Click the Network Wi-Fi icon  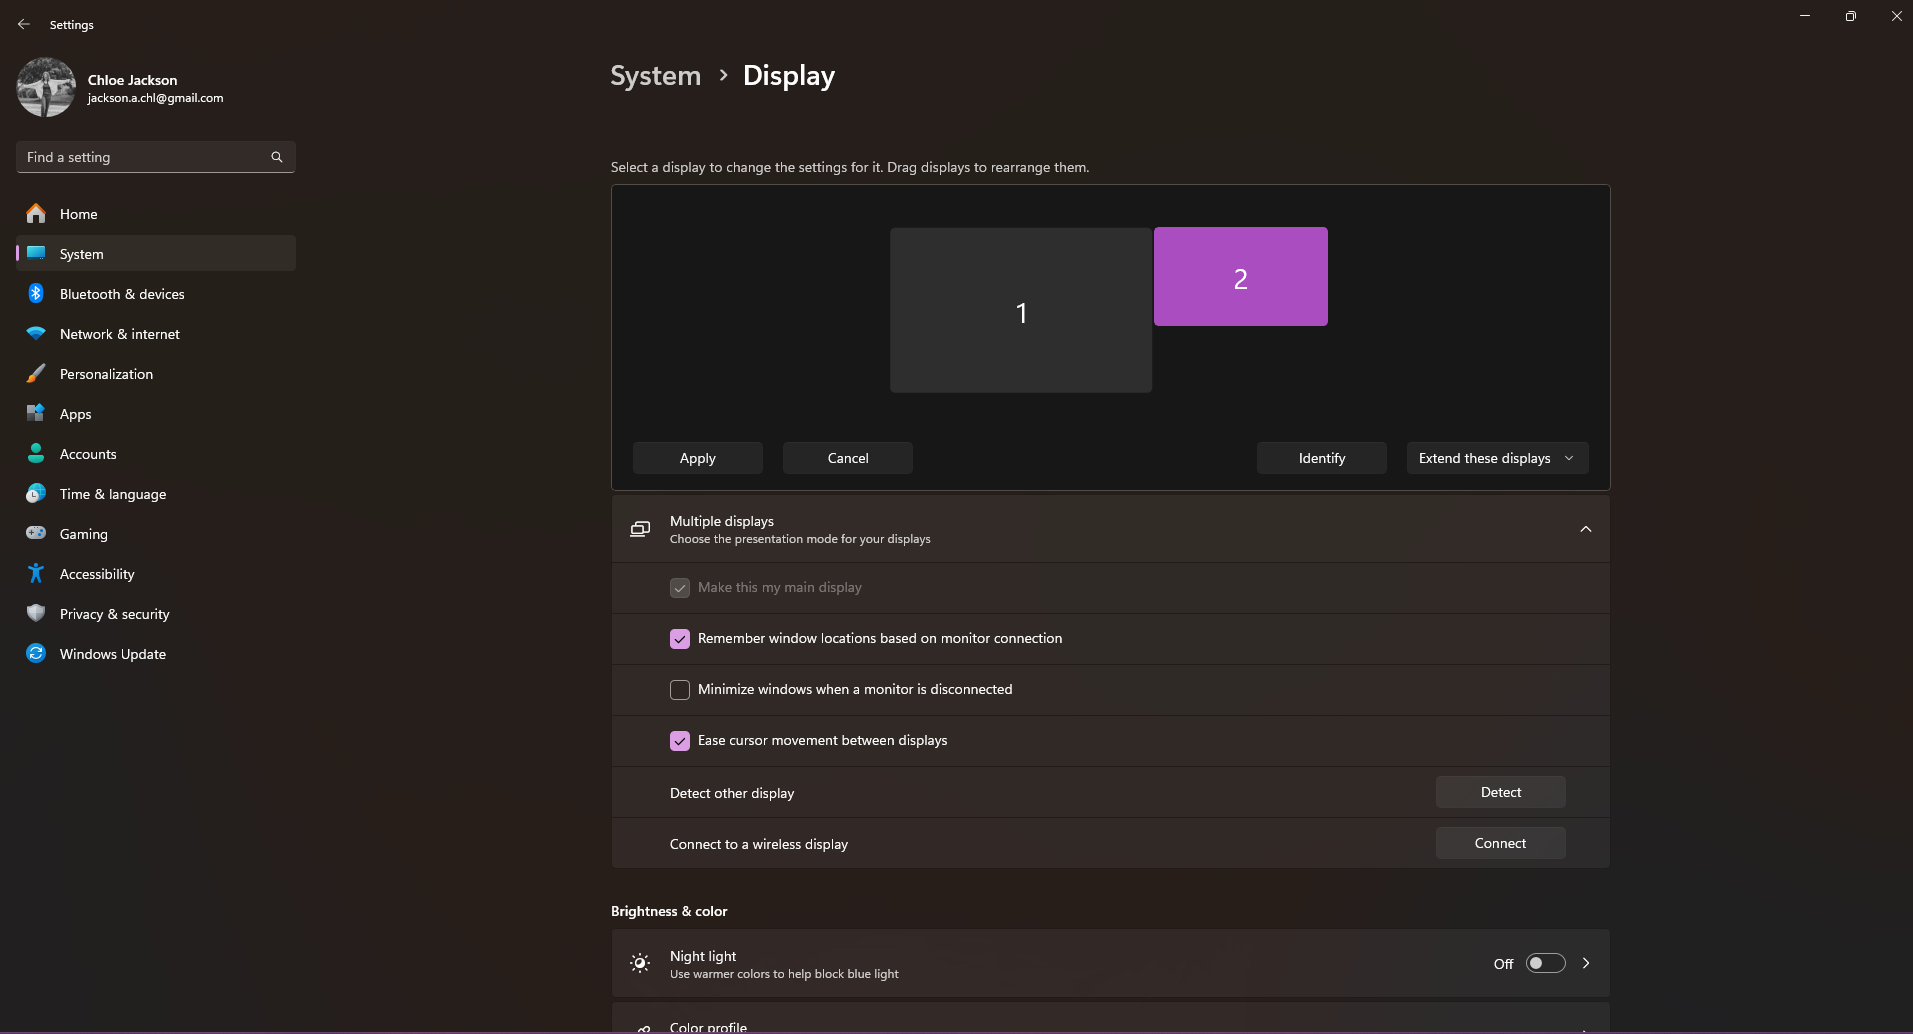(36, 333)
